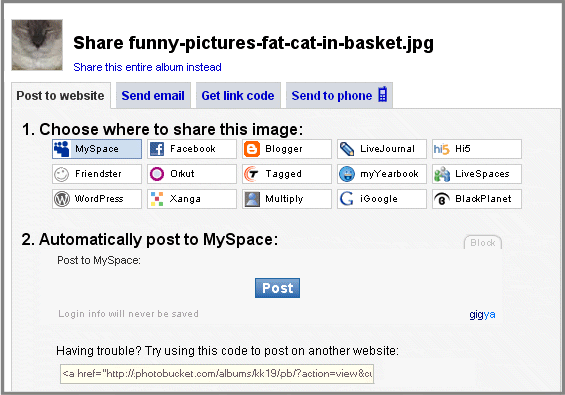Choose the WordPress W icon
The height and width of the screenshot is (395, 565).
tap(62, 199)
